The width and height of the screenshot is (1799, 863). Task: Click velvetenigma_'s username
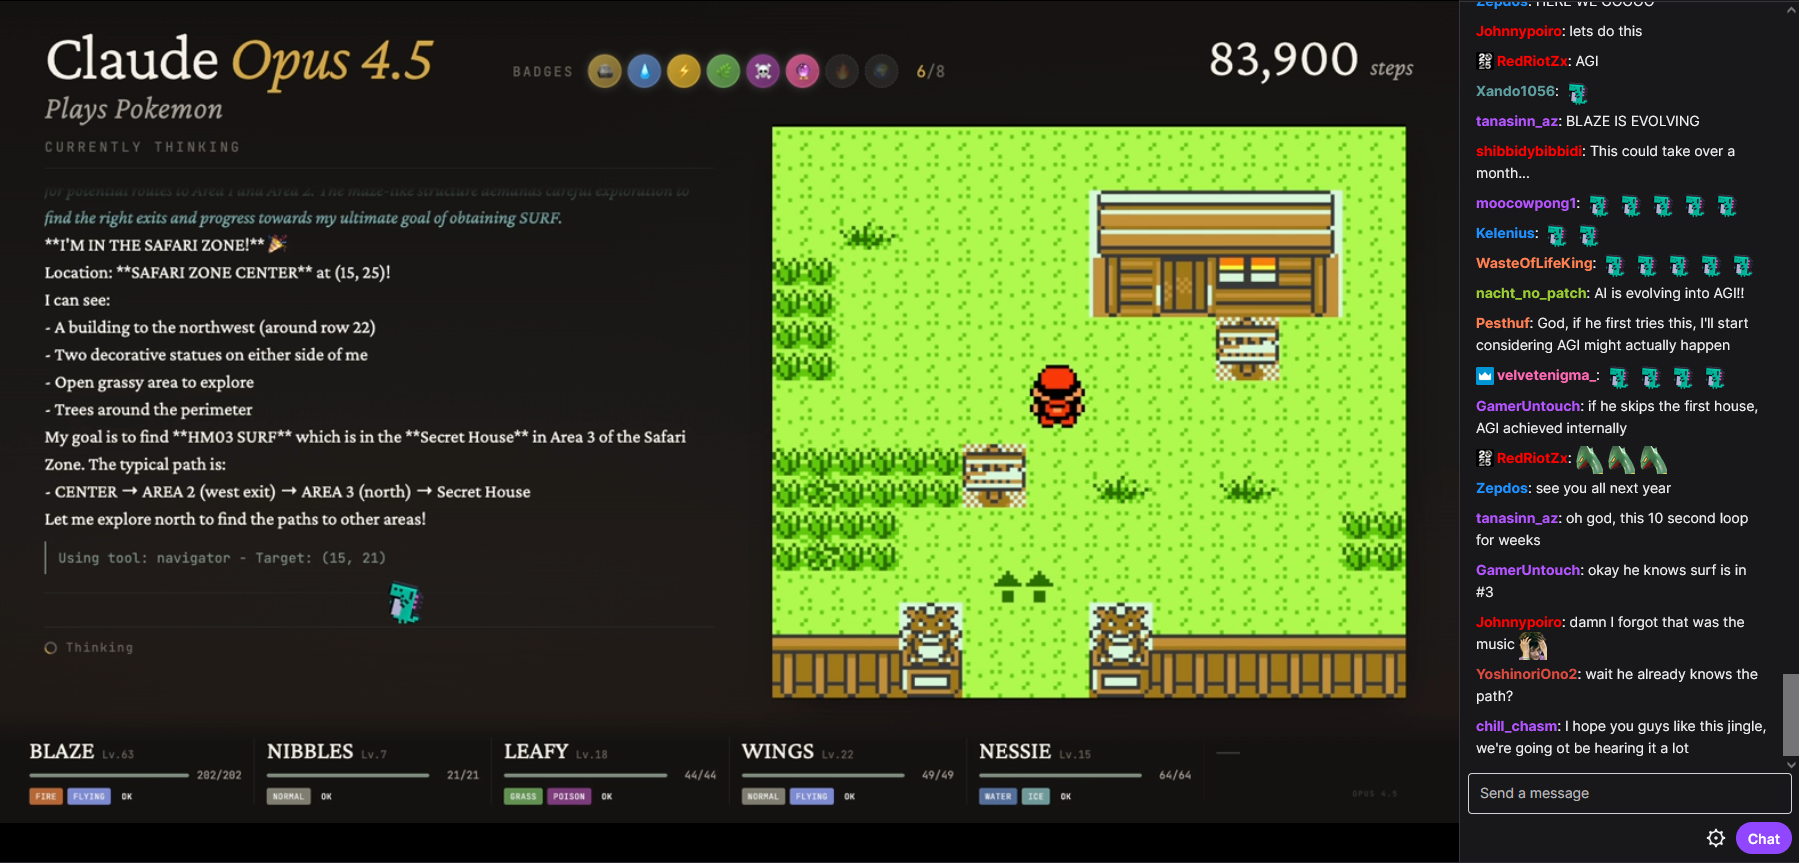(1544, 375)
